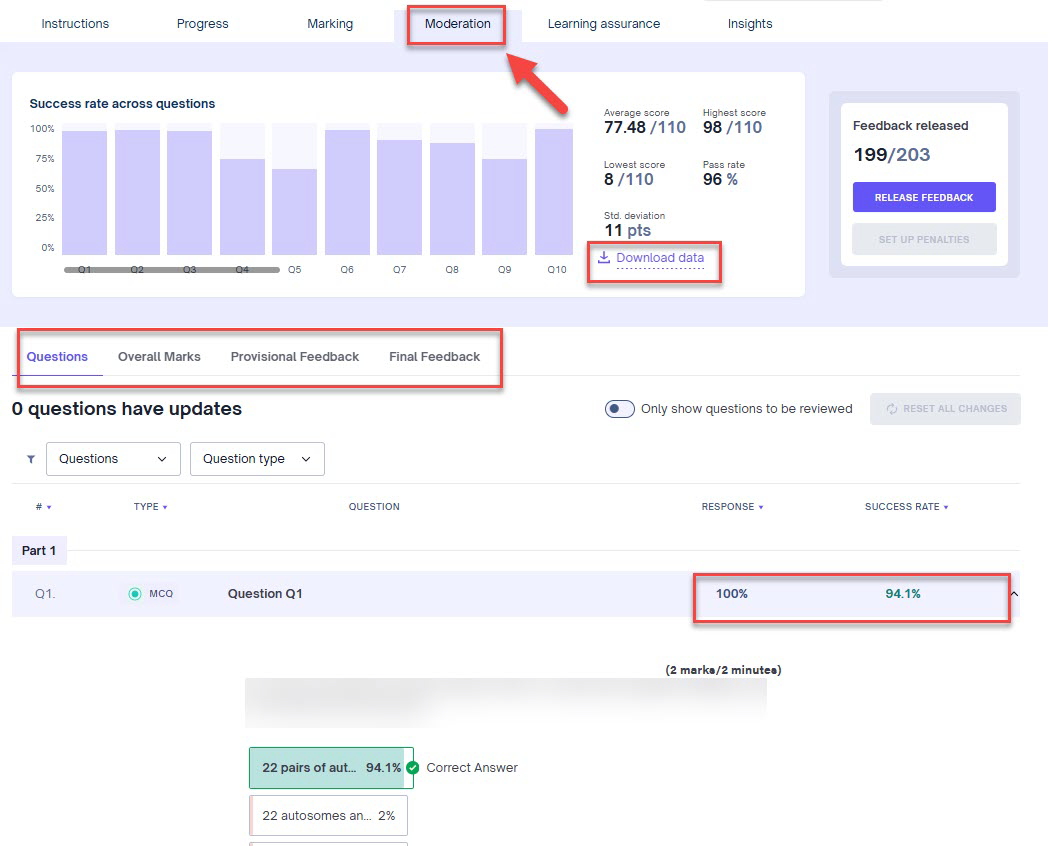This screenshot has height=846, width=1048.
Task: Switch to Overall Marks sub-tab
Action: pos(159,357)
